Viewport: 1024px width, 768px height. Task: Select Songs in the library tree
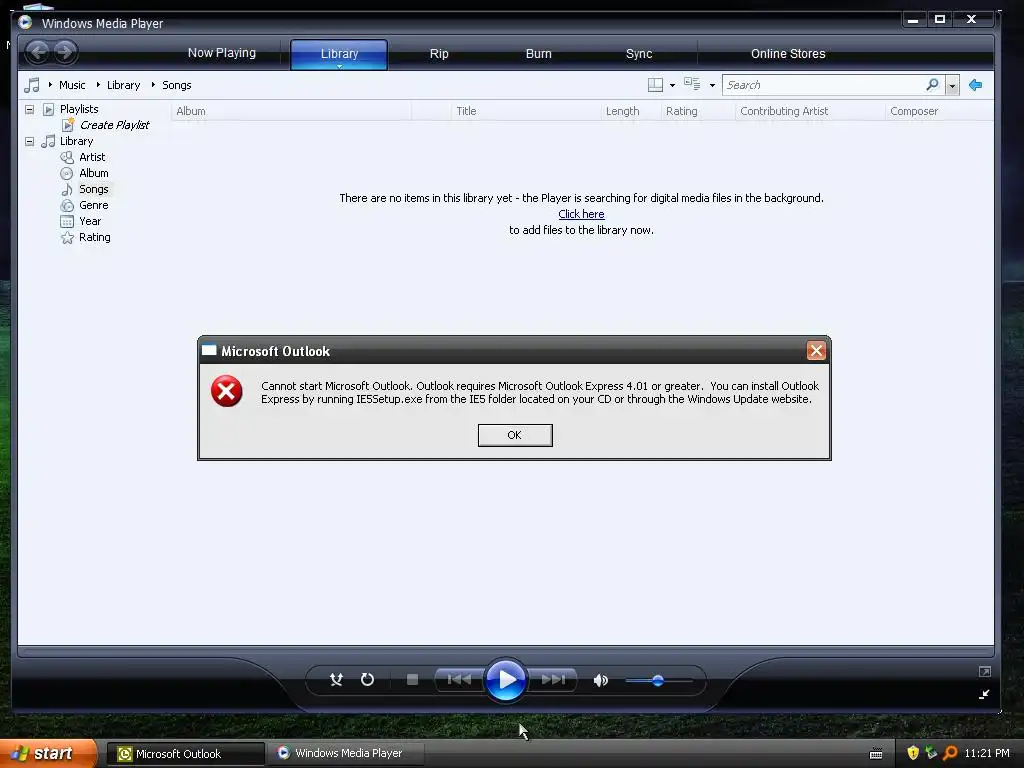(93, 189)
